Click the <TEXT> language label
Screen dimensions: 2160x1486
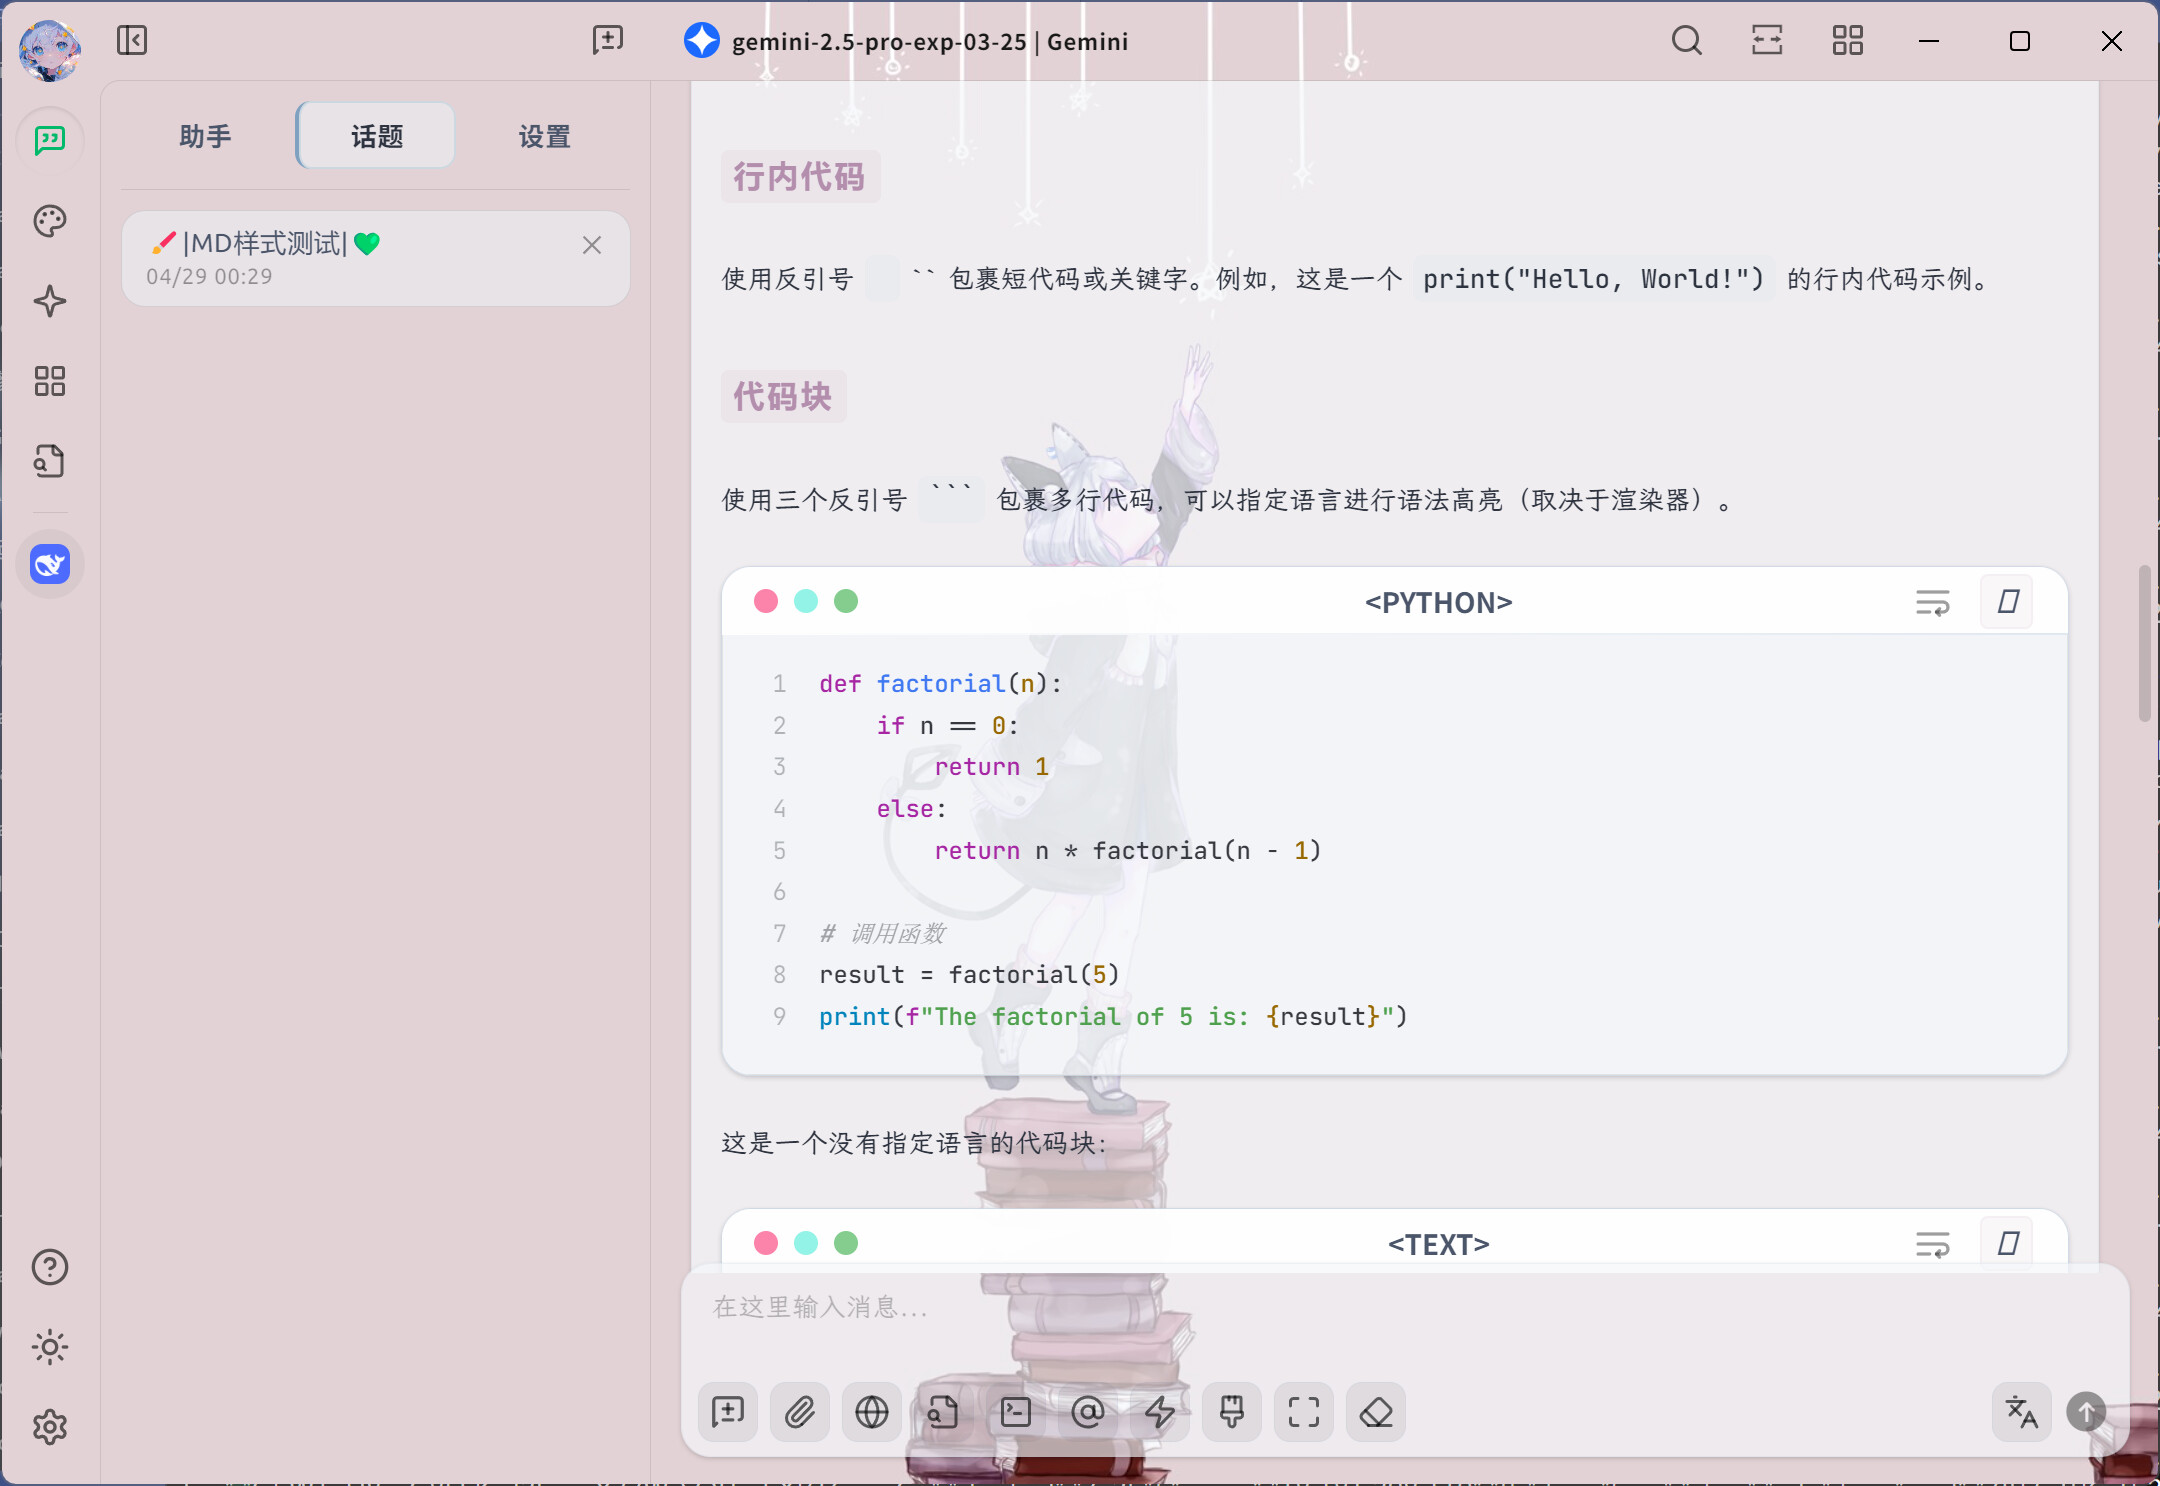tap(1439, 1245)
